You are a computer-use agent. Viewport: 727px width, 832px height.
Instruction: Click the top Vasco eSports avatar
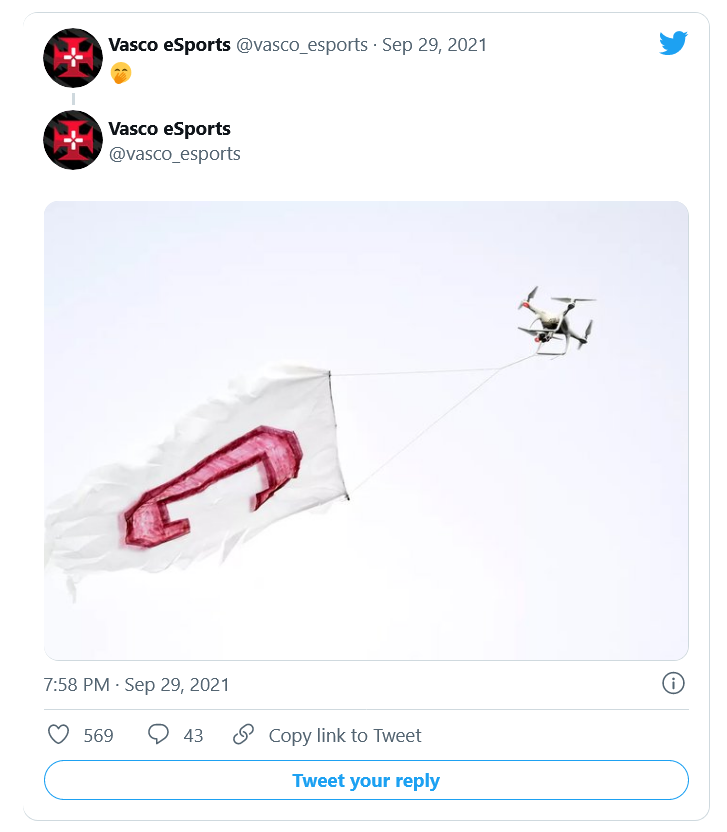pyautogui.click(x=73, y=58)
